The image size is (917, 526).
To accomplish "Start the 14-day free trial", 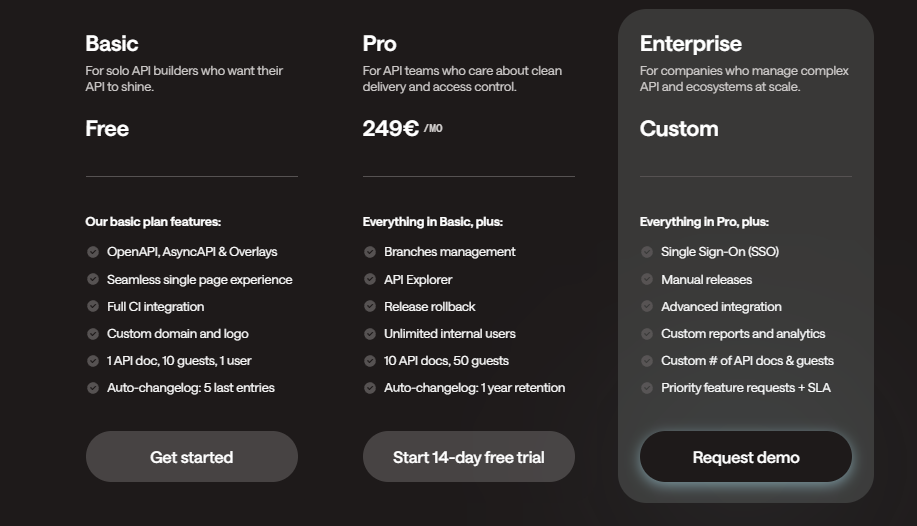I will click(x=468, y=457).
